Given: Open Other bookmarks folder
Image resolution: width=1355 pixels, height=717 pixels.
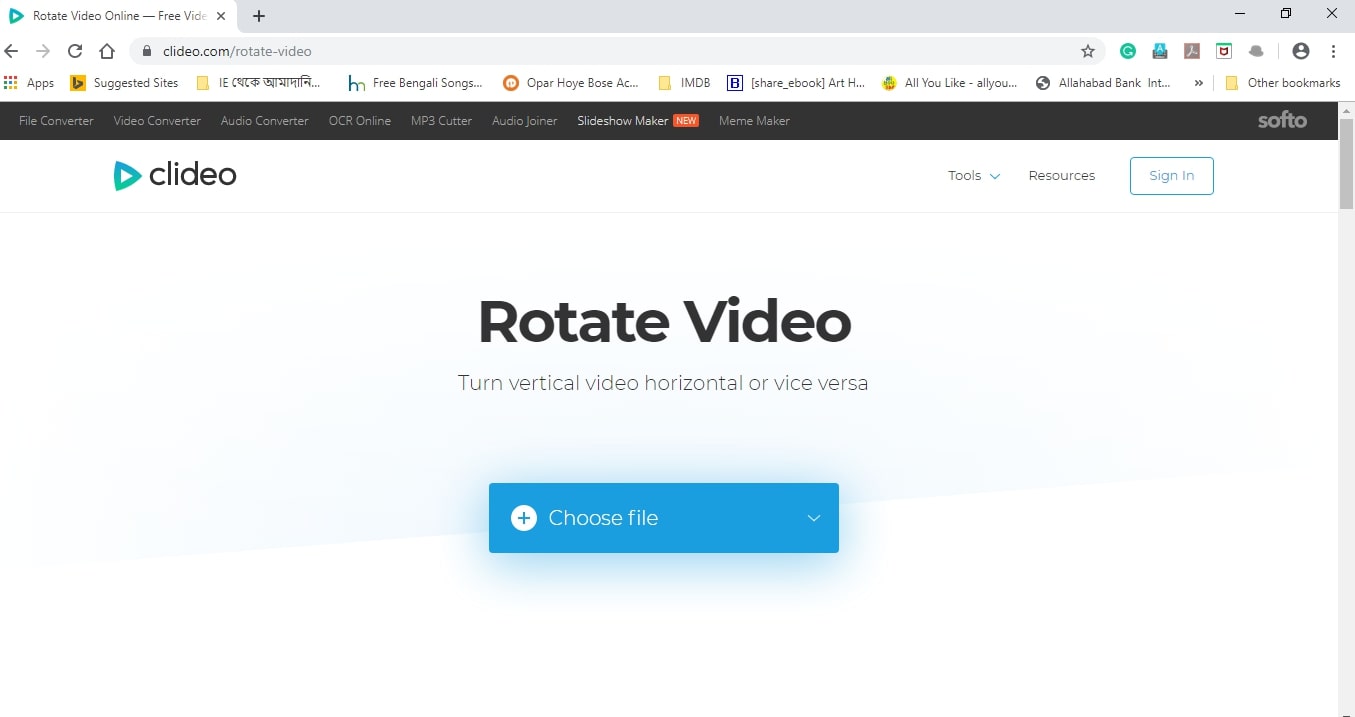Looking at the screenshot, I should [1282, 83].
